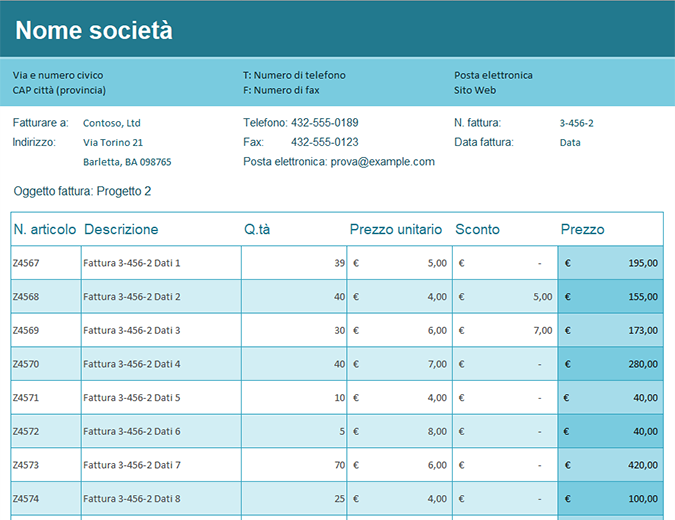Select the Sconto column header
The width and height of the screenshot is (675, 520).
pyautogui.click(x=477, y=230)
